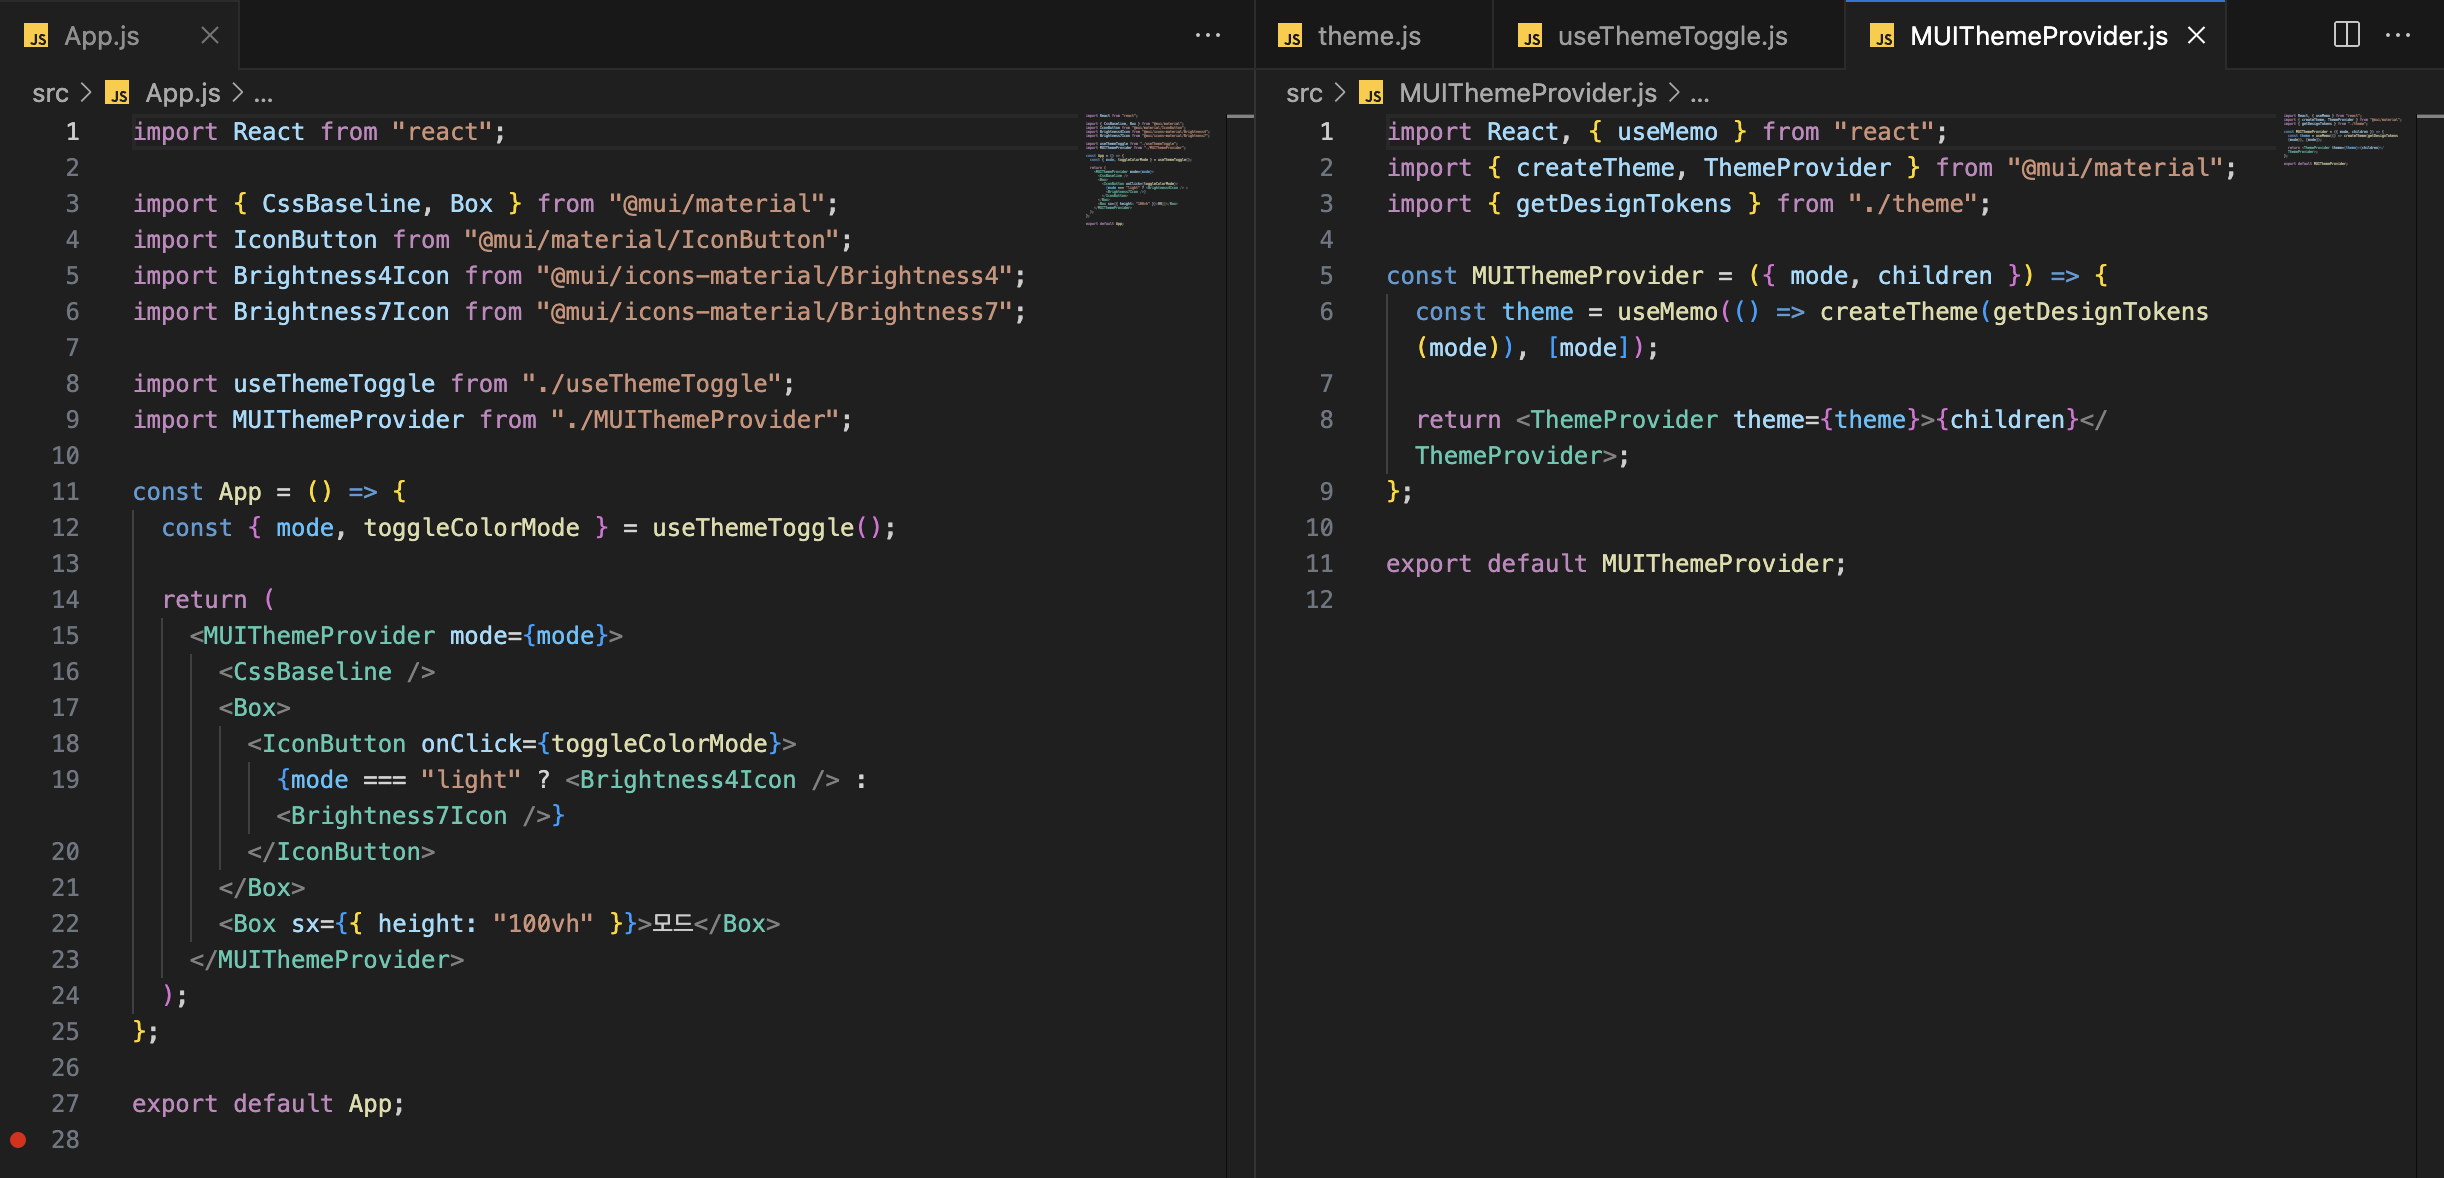Click JS file icon on theme.js tab

(x=1290, y=37)
